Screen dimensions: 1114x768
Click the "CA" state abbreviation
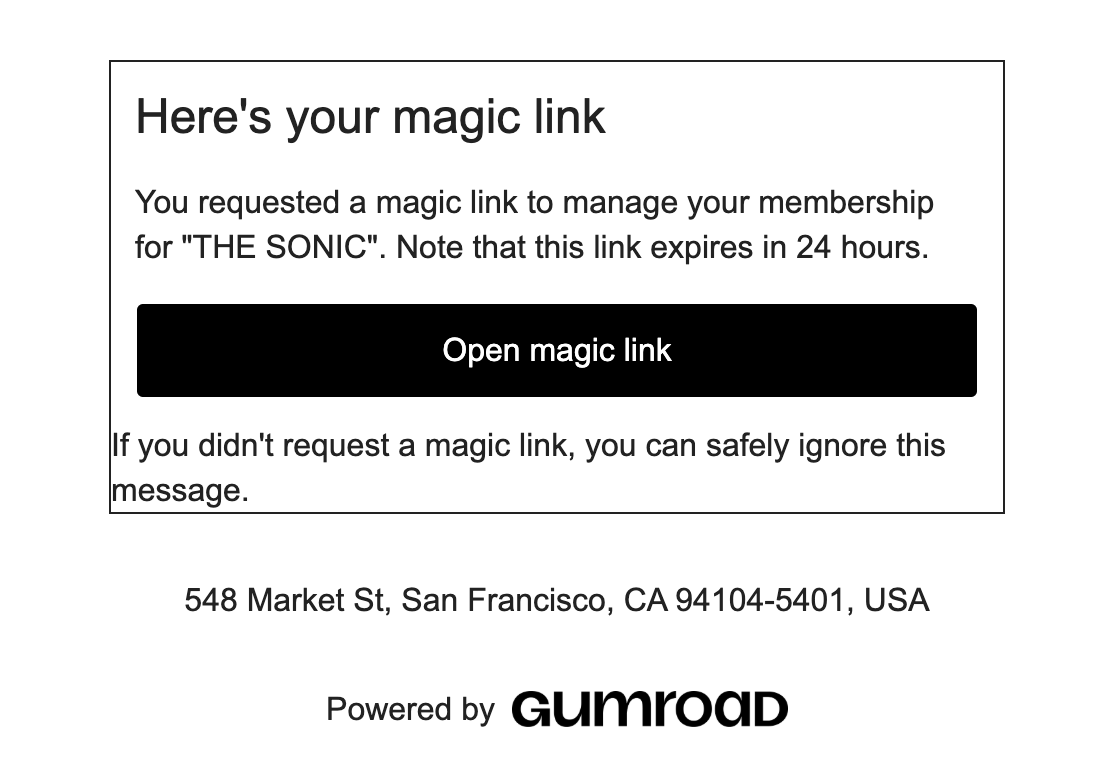coord(646,600)
